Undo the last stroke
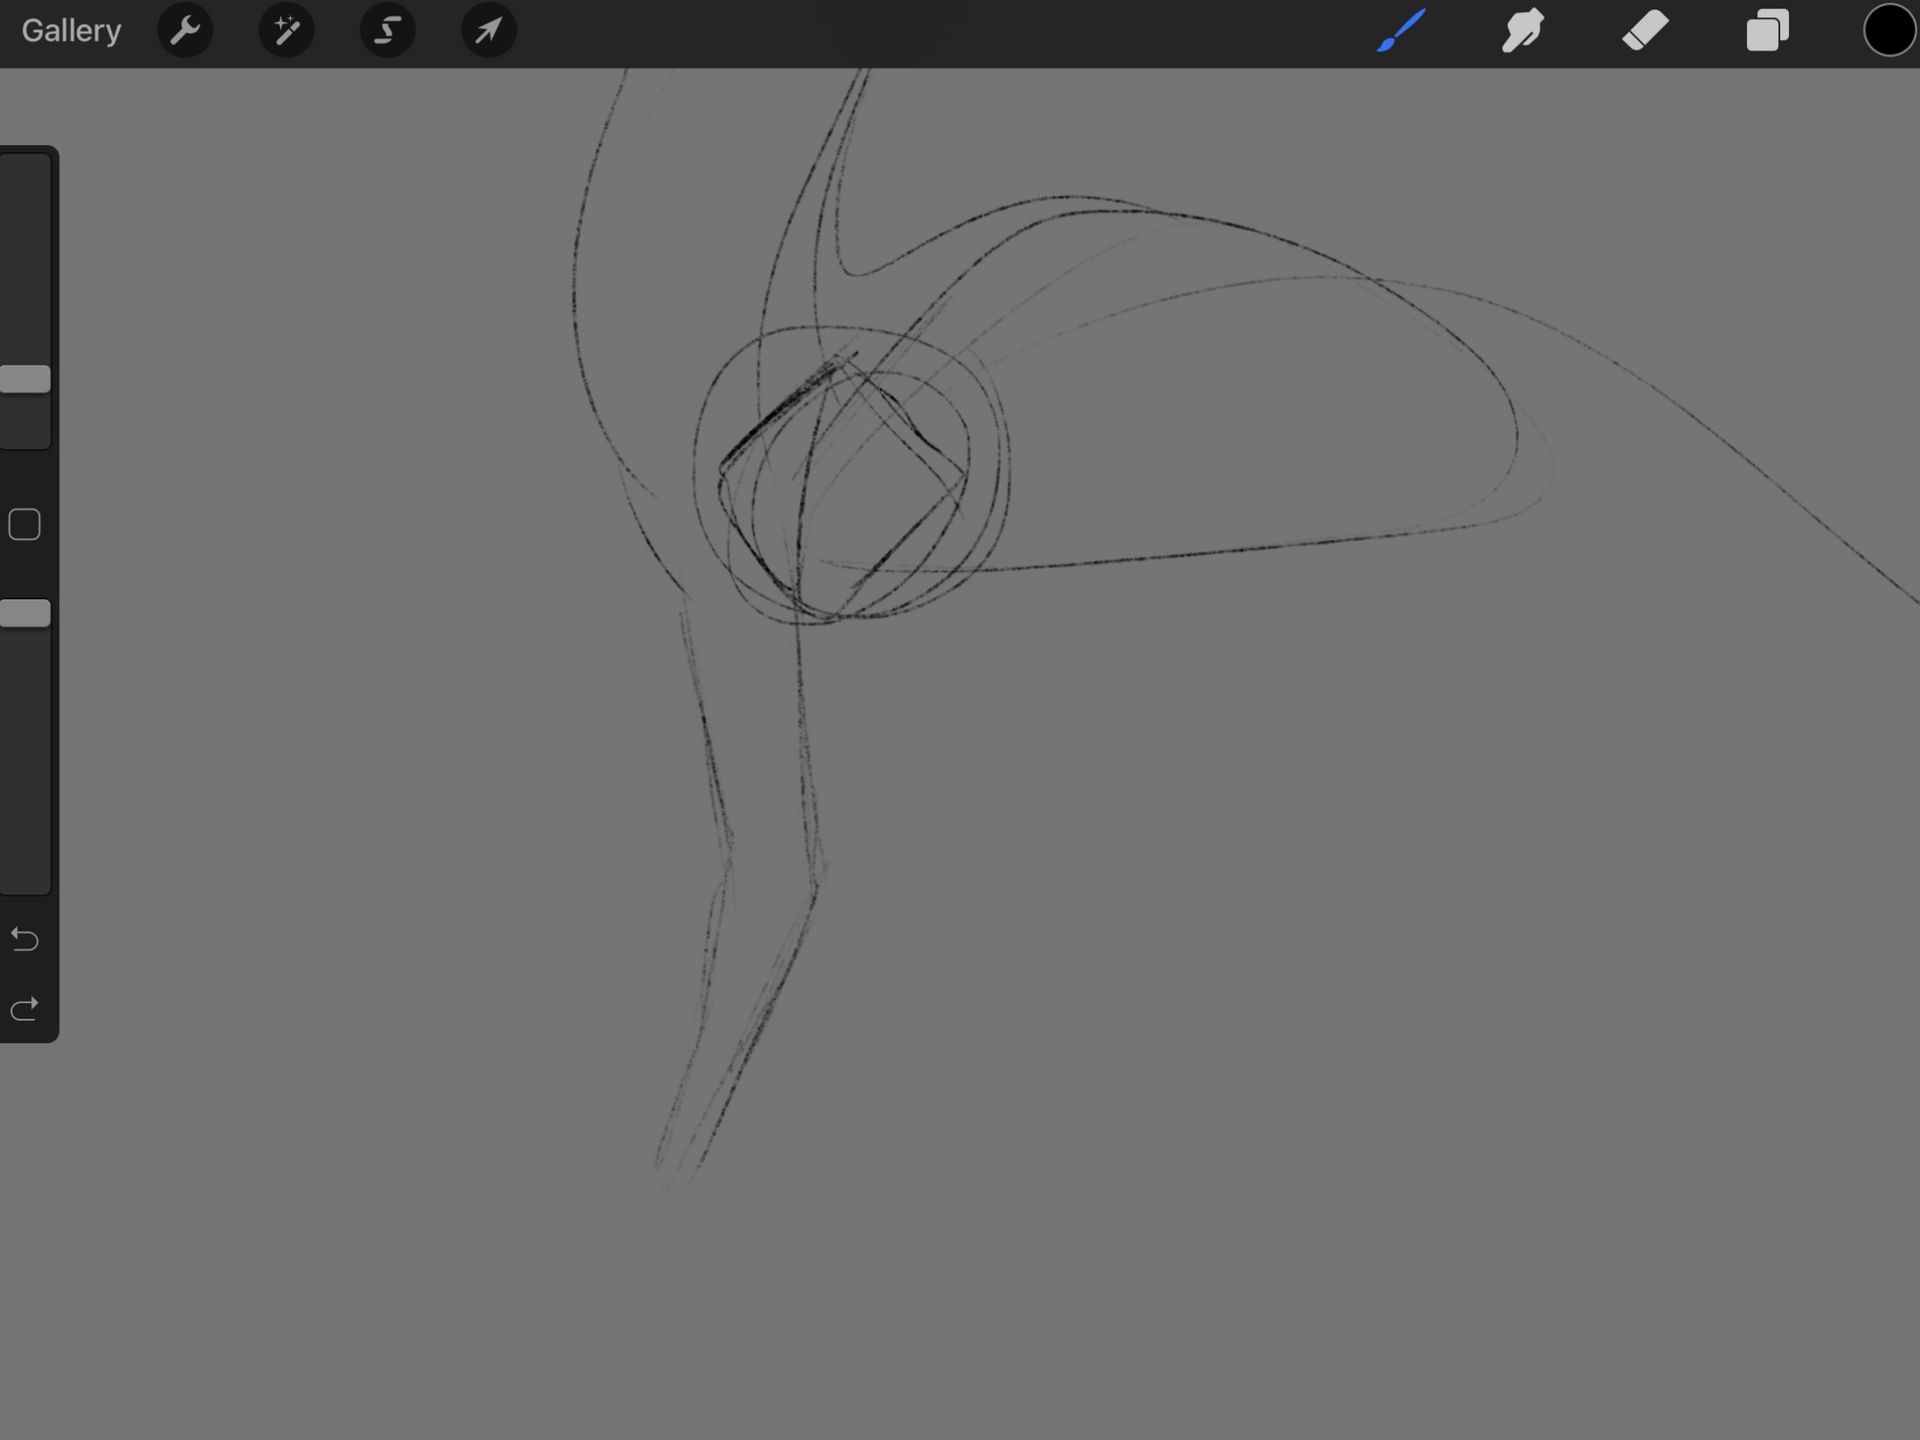The width and height of the screenshot is (1920, 1440). point(24,939)
